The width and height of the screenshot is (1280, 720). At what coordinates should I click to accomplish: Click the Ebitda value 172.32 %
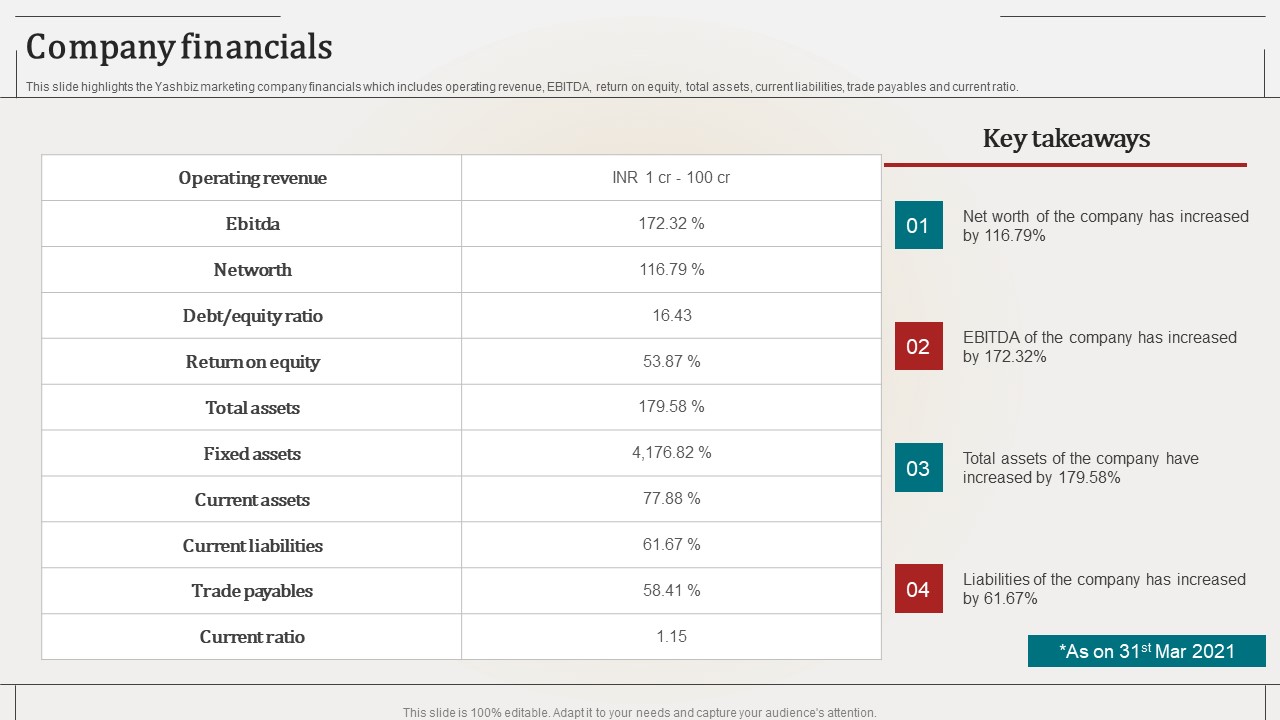pos(672,224)
